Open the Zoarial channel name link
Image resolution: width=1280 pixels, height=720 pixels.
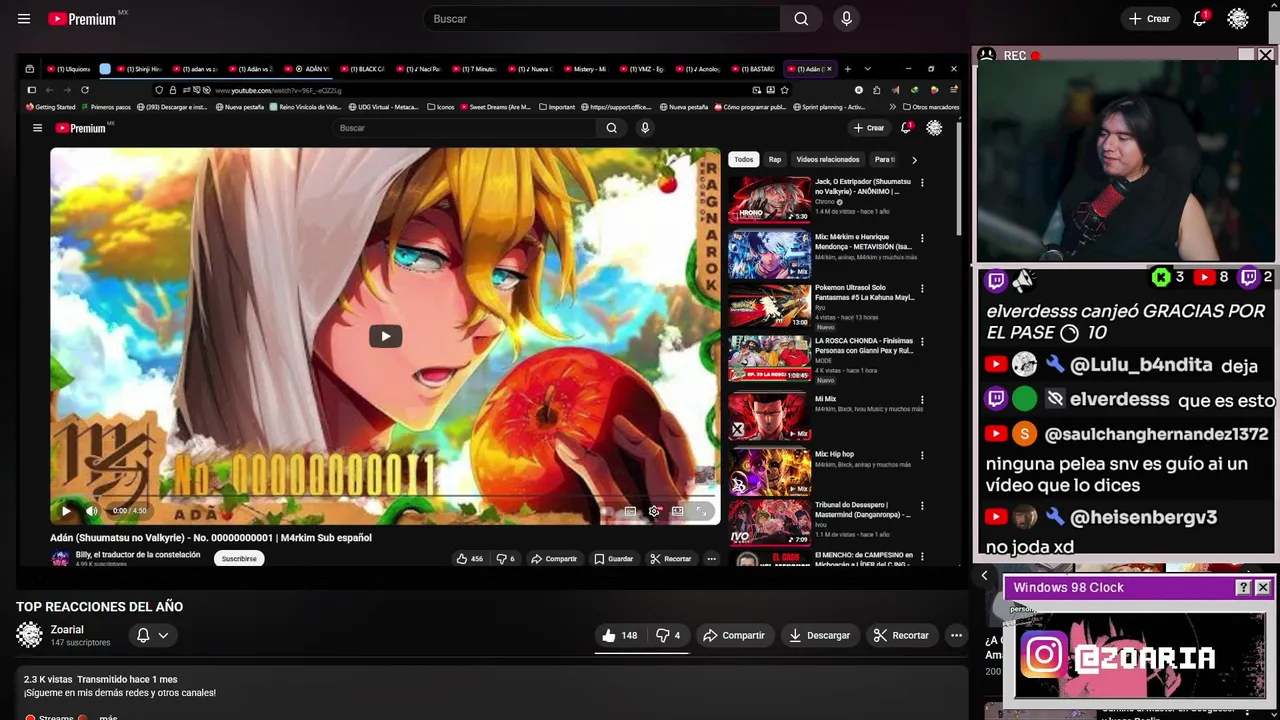67,630
